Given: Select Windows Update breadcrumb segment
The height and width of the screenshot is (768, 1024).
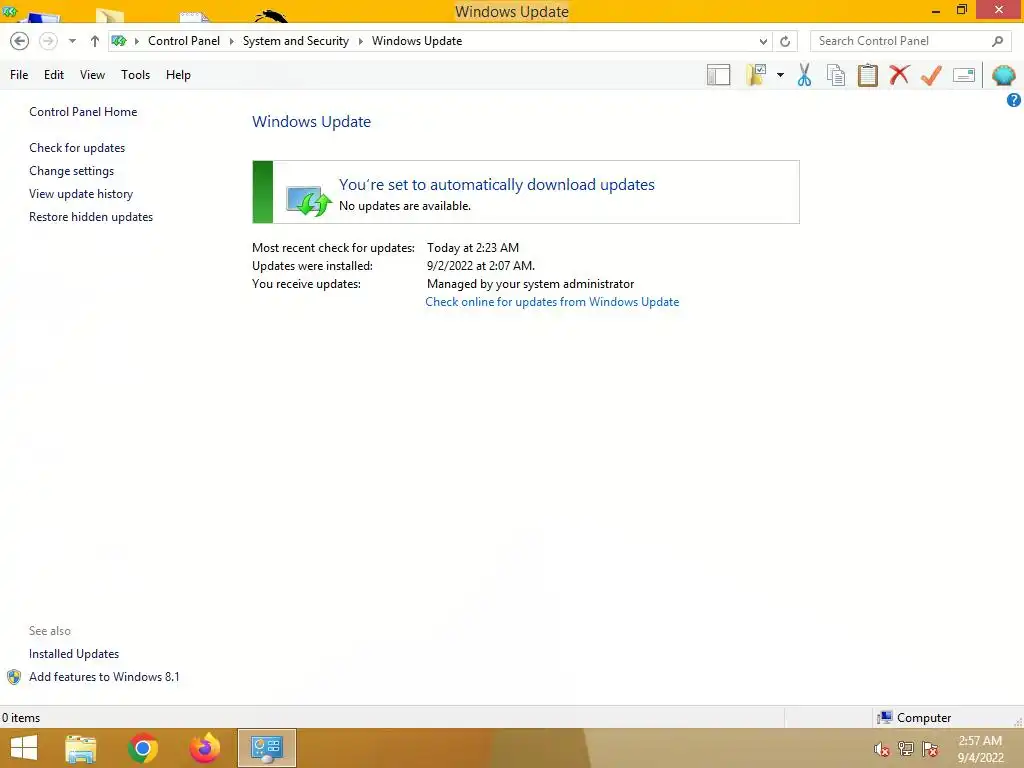Looking at the screenshot, I should 417,41.
